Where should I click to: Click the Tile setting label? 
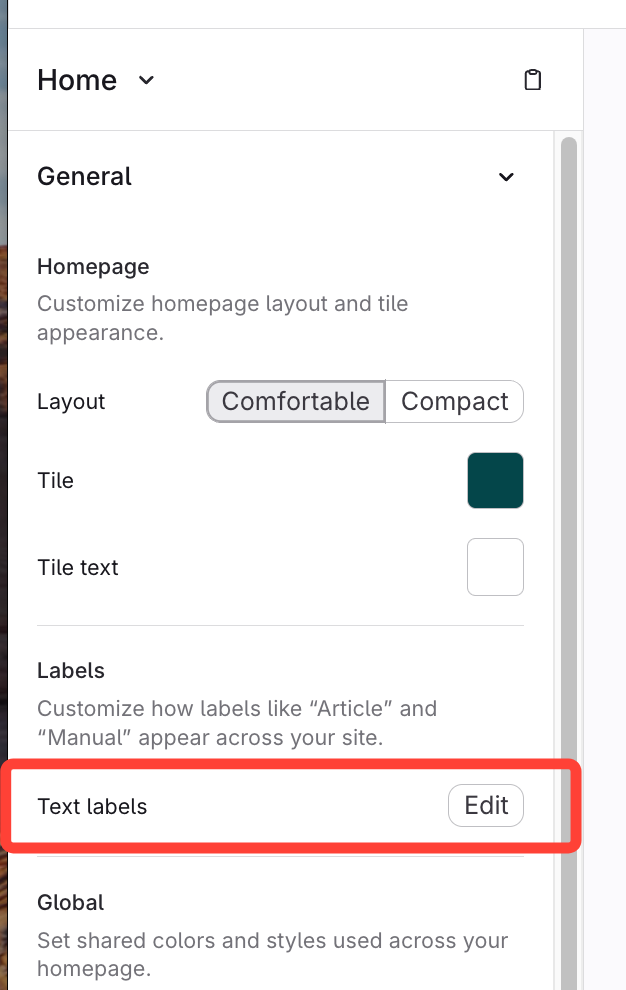pyautogui.click(x=56, y=481)
